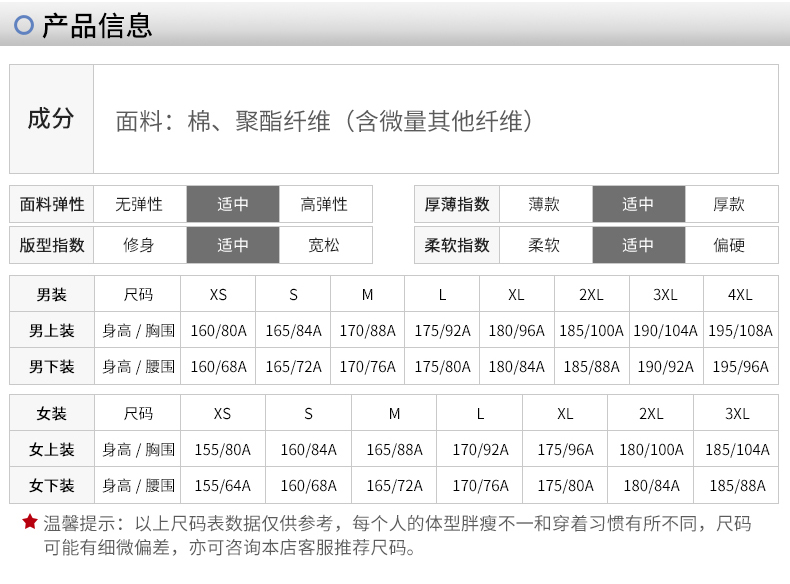Click the 180/96A cell in 男上装 row

click(516, 331)
